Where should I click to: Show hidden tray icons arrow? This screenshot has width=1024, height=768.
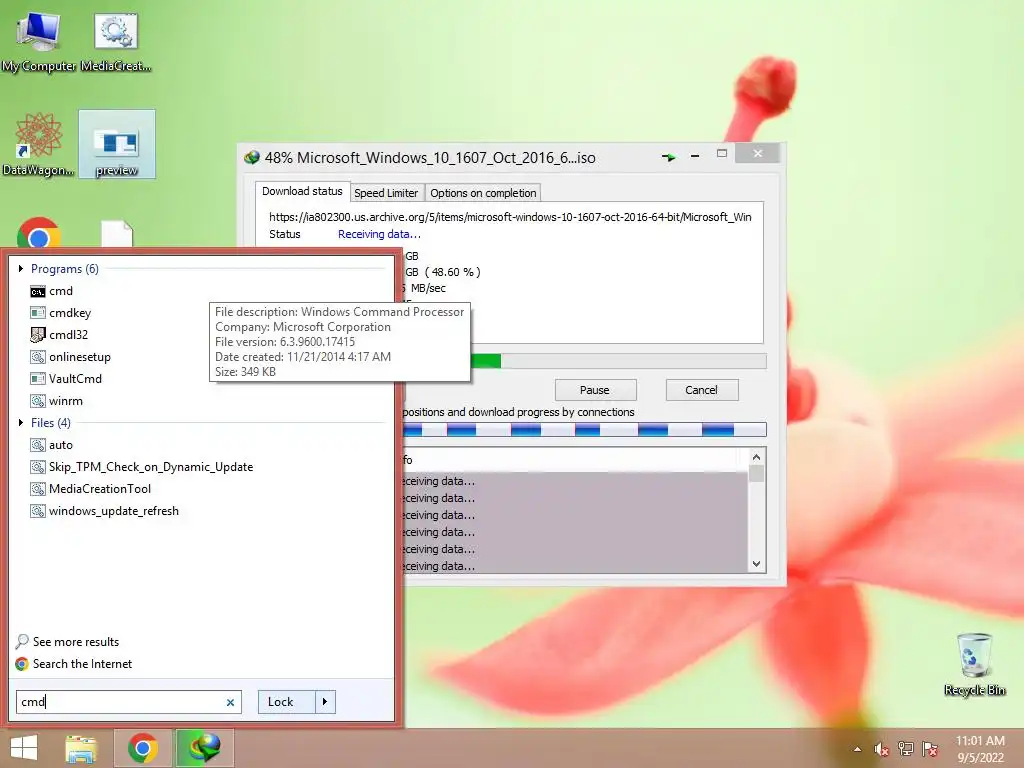pyautogui.click(x=857, y=749)
